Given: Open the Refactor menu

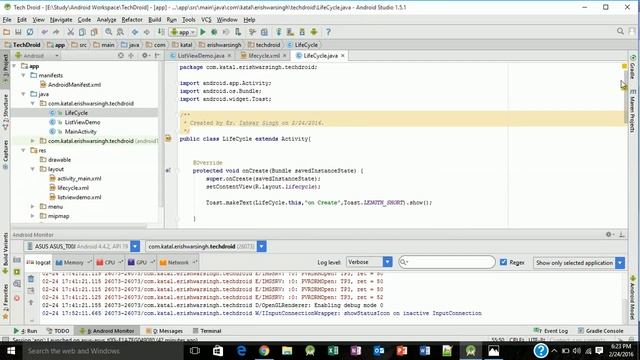Looking at the screenshot, I should 132,20.
